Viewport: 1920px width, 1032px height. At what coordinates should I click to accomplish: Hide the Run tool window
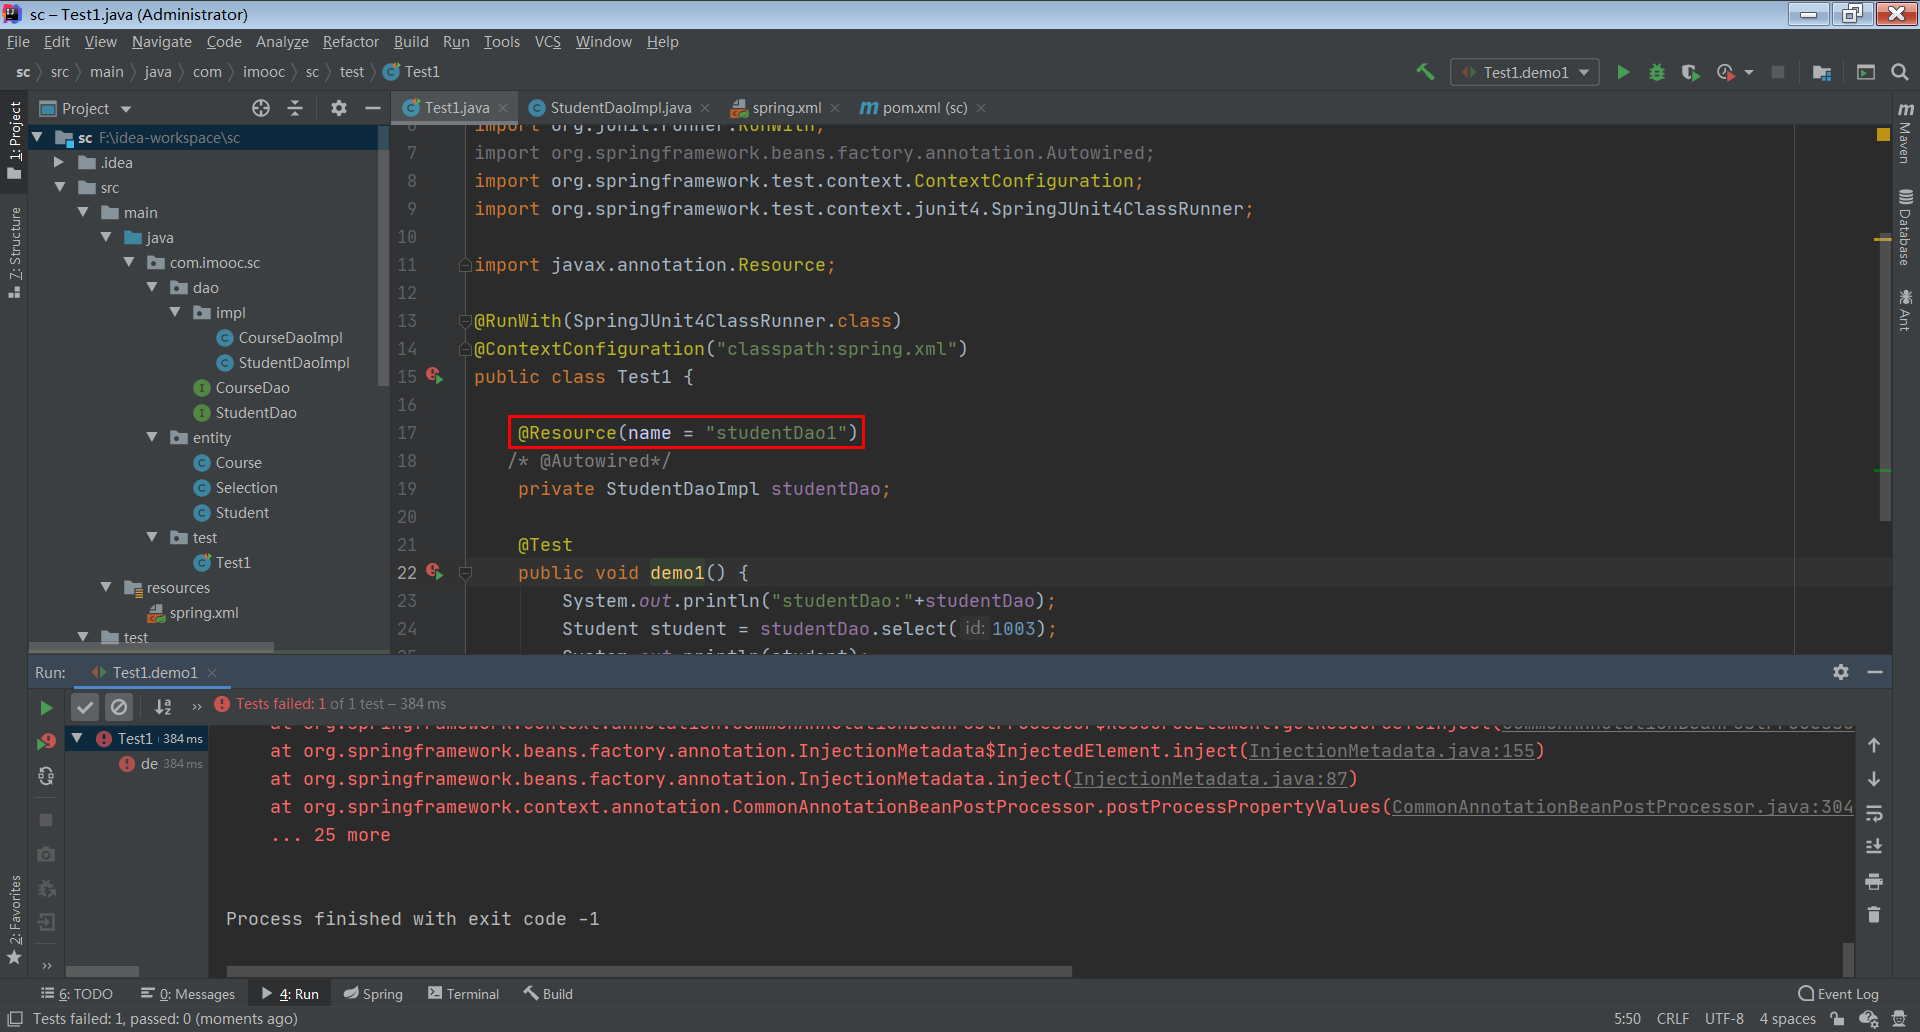[1875, 672]
